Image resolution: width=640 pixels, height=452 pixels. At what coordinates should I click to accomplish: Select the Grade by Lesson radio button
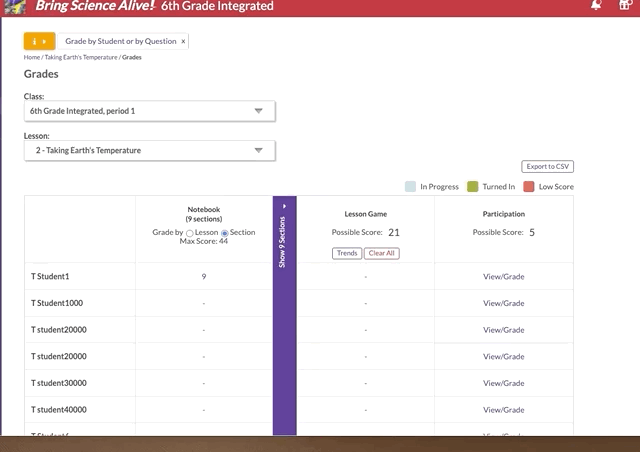[189, 232]
